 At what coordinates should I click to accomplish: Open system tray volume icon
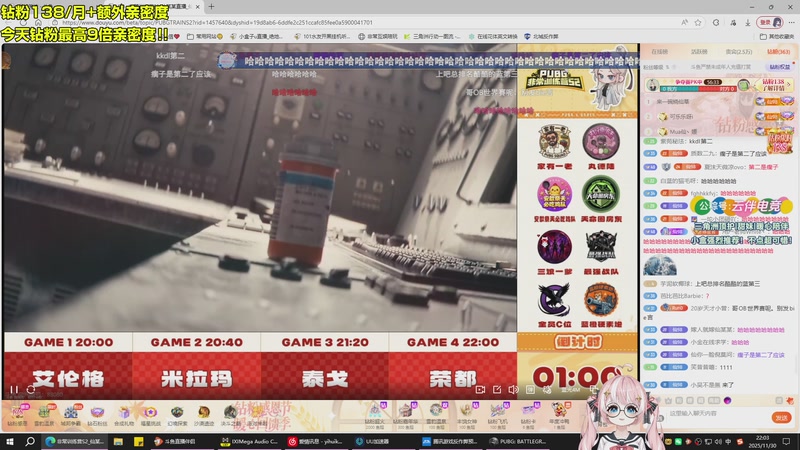[718, 441]
